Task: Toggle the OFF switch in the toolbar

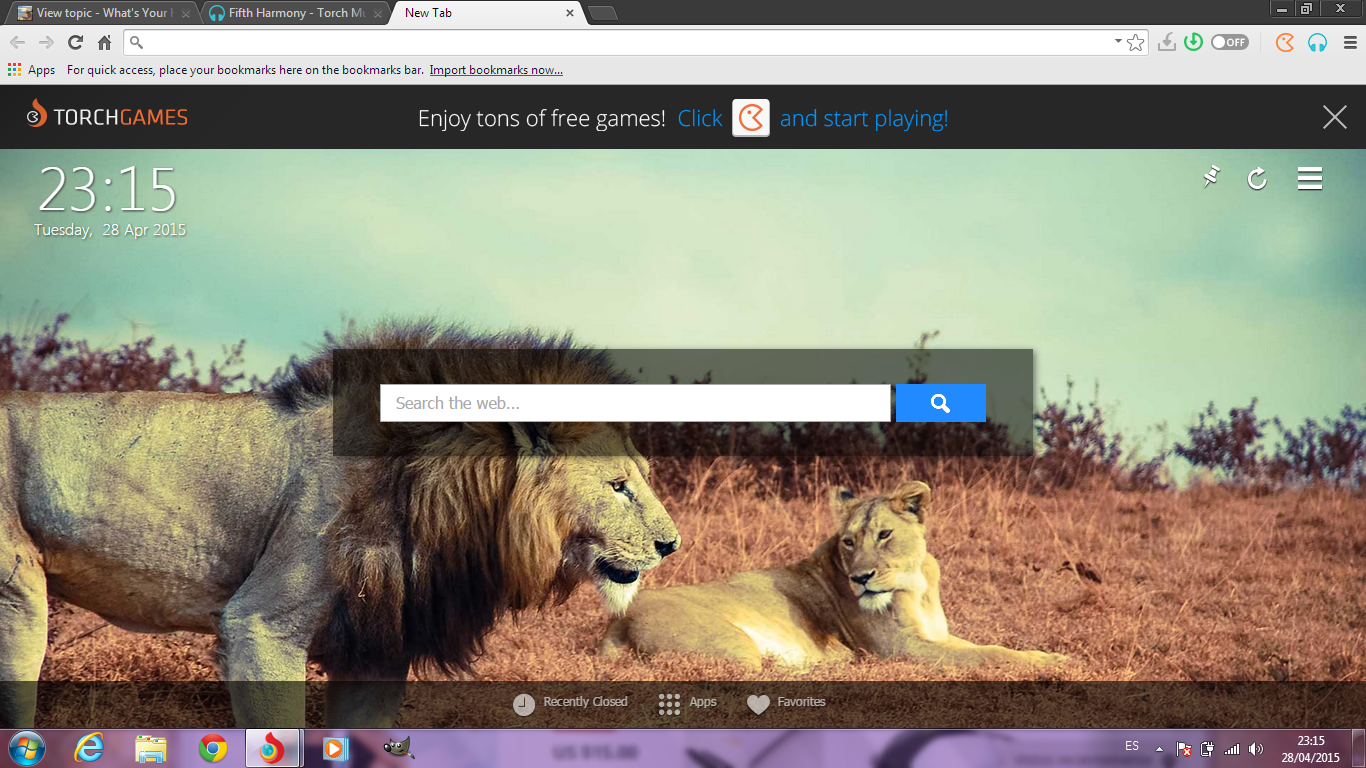Action: click(1229, 42)
